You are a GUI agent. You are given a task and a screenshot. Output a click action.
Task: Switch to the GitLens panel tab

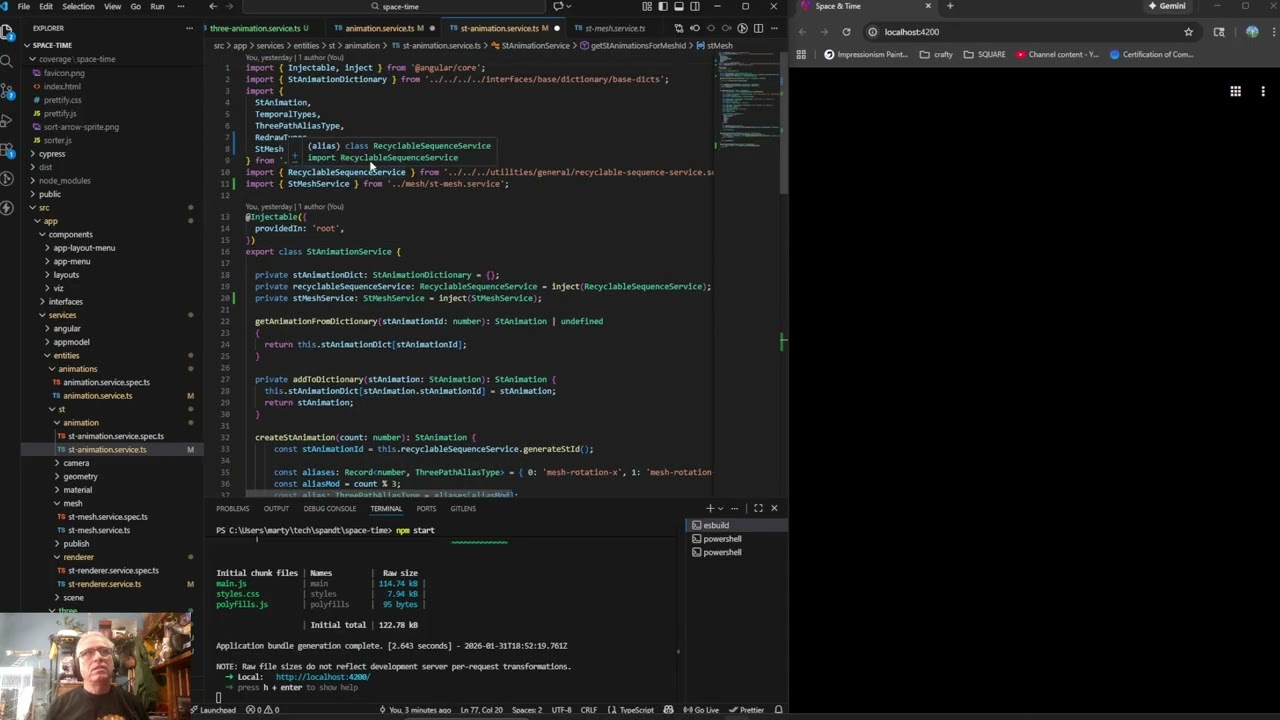[x=463, y=508]
